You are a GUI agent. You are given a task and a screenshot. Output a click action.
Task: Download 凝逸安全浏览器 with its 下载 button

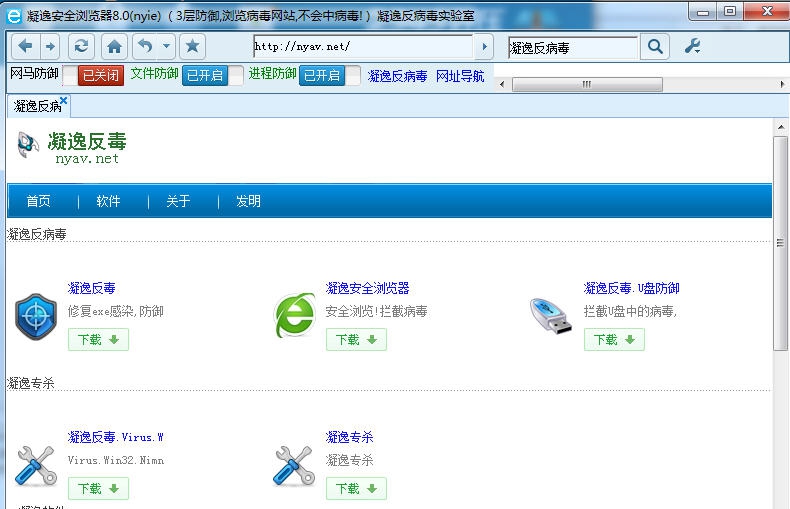click(356, 340)
